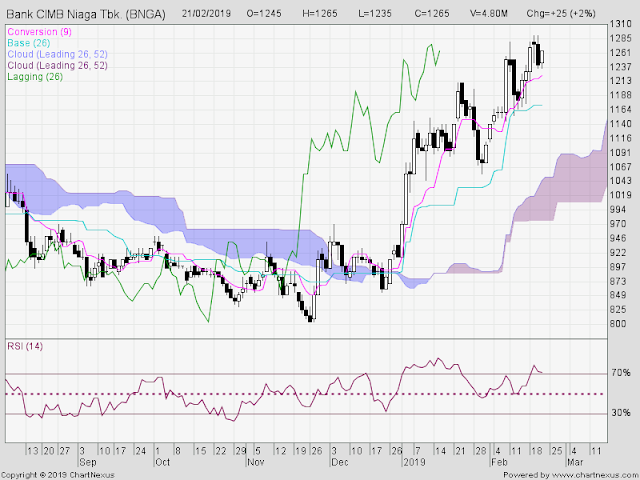The image size is (640, 480).
Task: Select the Lagging (26) legend label
Action: click(x=35, y=77)
